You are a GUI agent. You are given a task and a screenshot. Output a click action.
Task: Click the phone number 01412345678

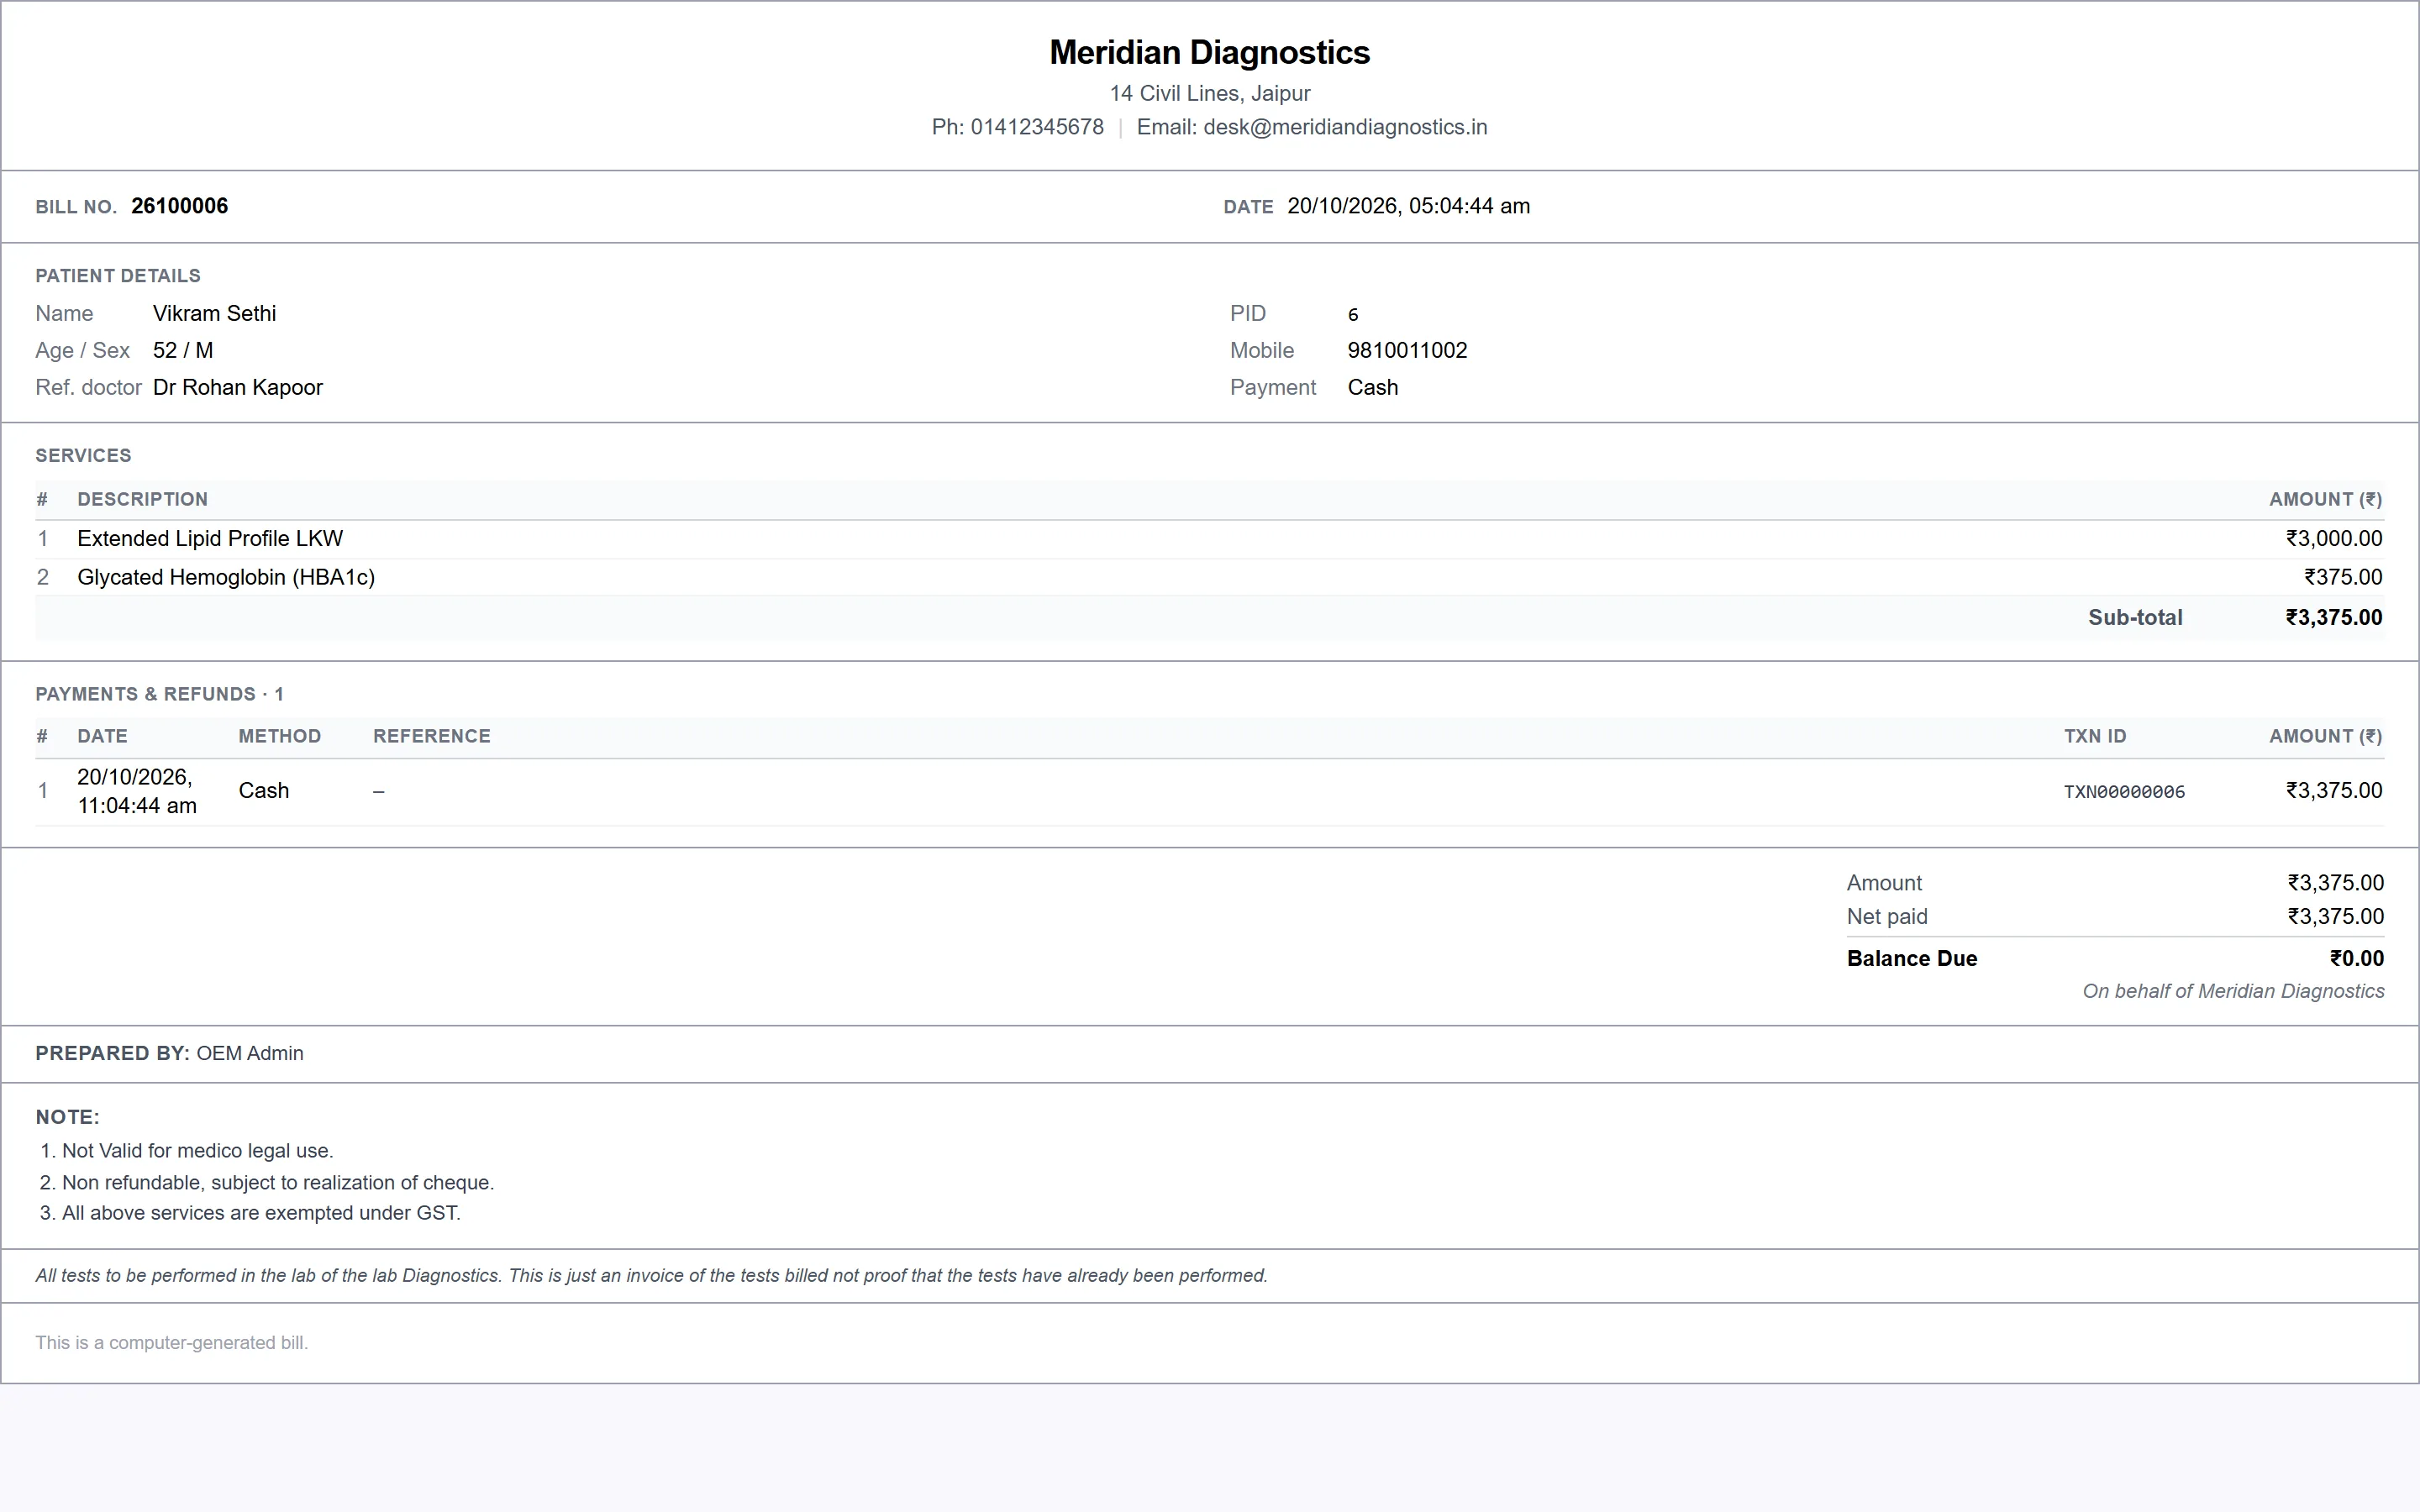1037,127
